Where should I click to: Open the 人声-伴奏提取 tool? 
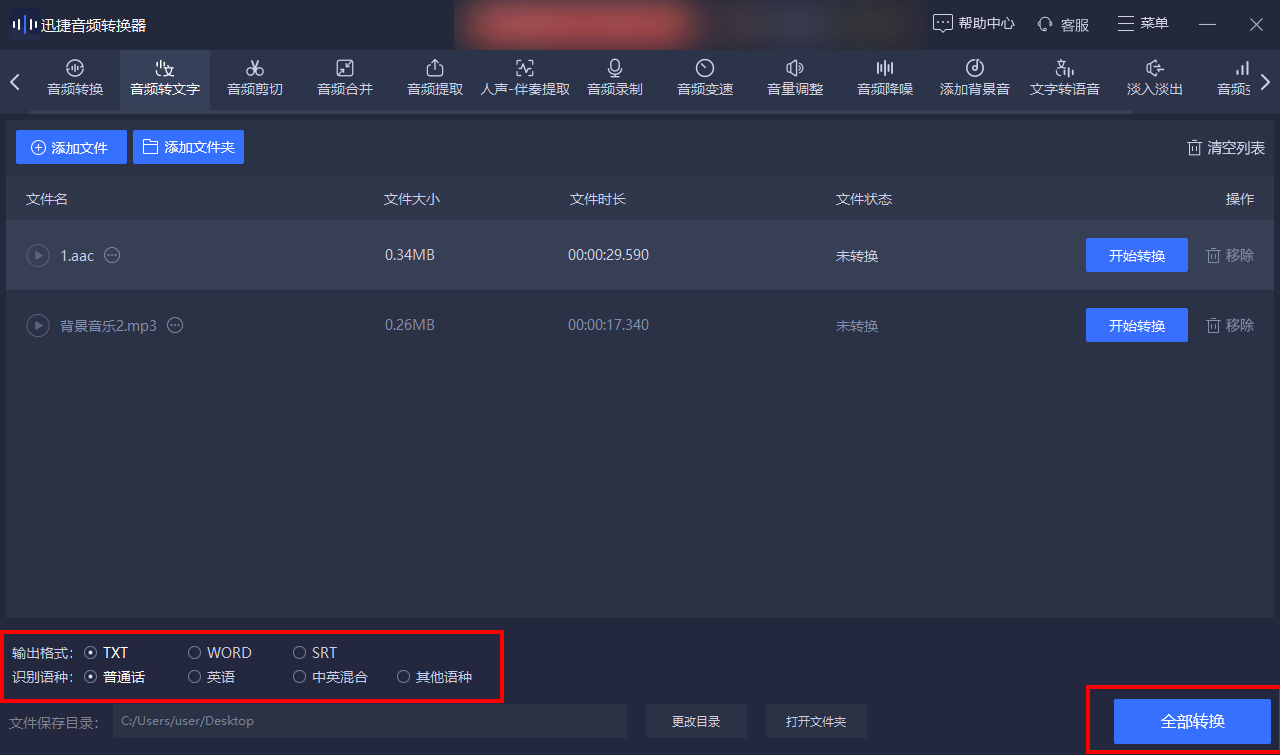(525, 77)
